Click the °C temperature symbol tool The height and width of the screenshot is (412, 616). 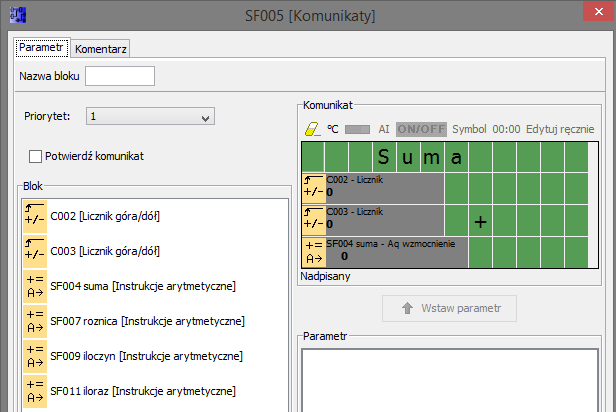pos(334,129)
